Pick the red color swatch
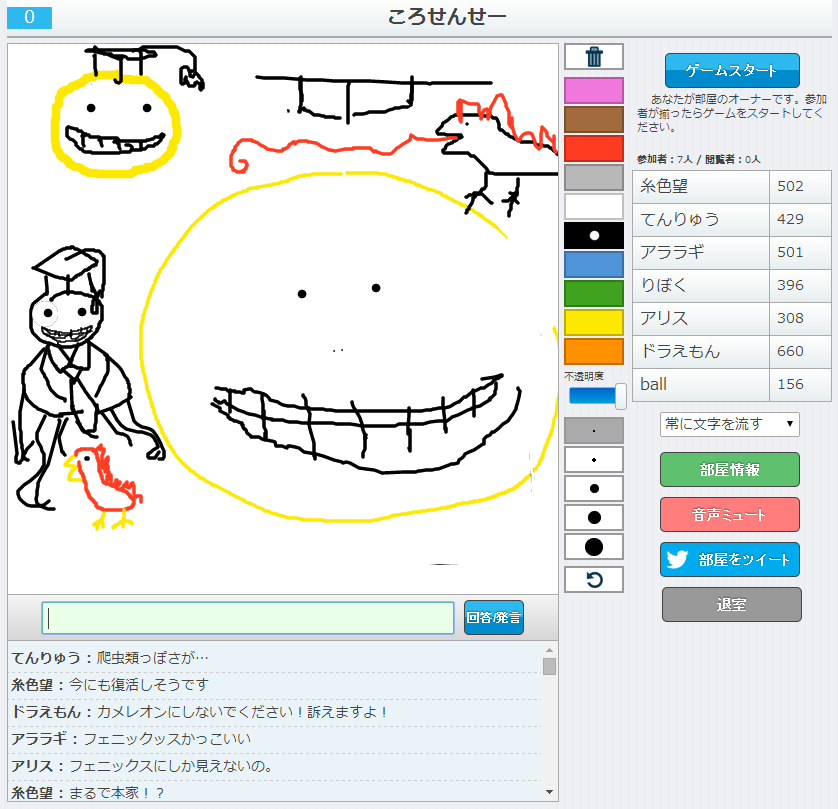This screenshot has height=809, width=838. click(594, 148)
